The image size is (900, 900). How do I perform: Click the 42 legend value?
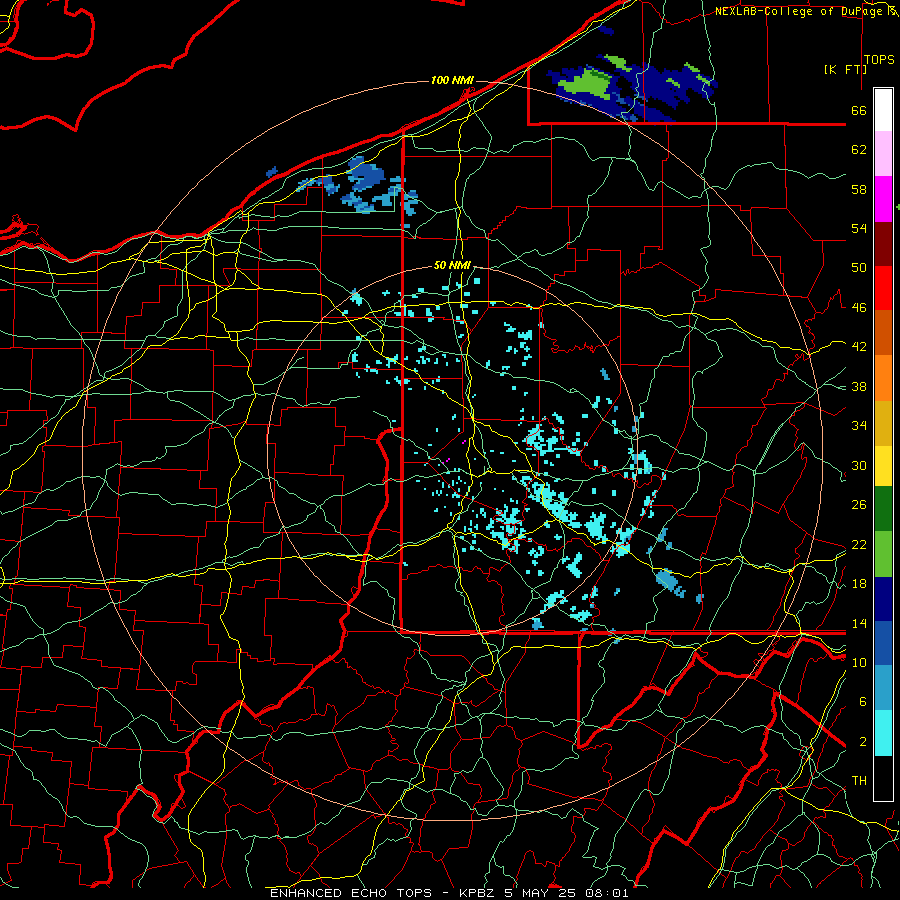859,346
